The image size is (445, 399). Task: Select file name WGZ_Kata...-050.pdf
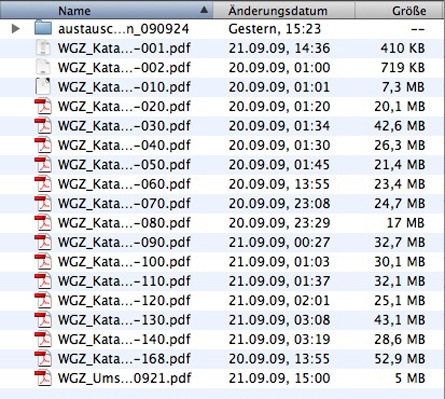point(124,165)
